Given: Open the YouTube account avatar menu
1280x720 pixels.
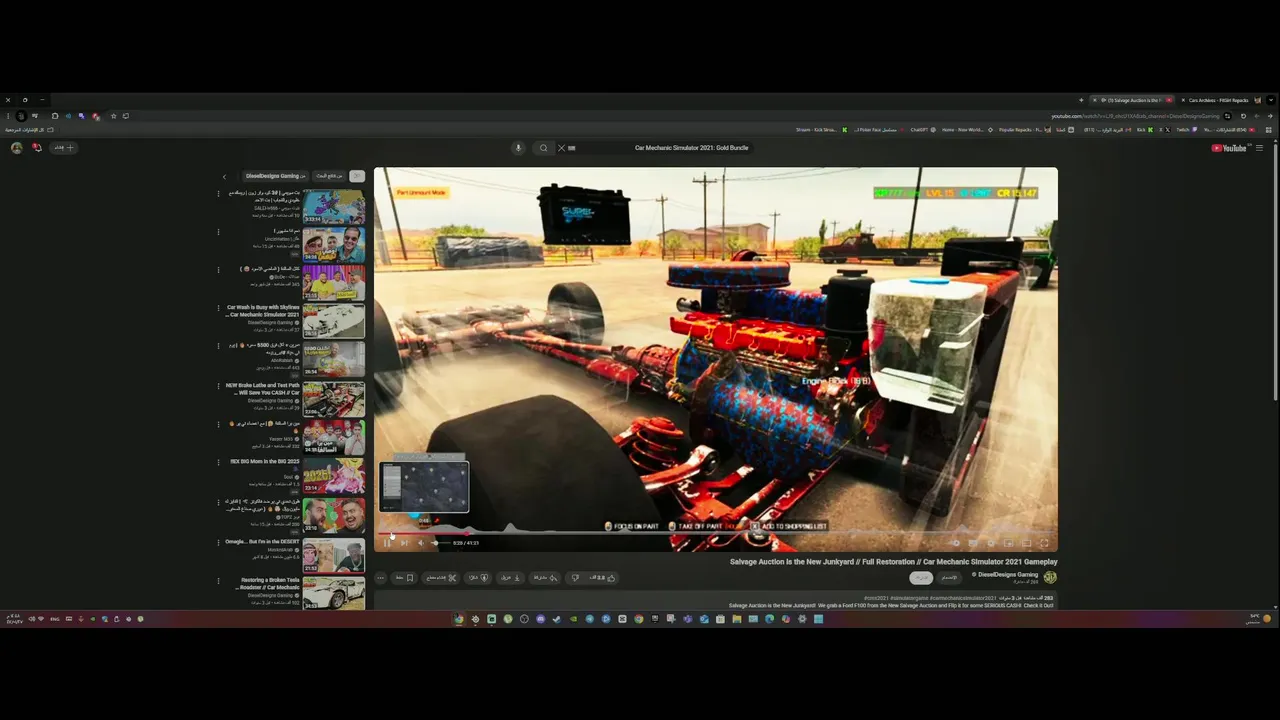Looking at the screenshot, I should (16, 147).
